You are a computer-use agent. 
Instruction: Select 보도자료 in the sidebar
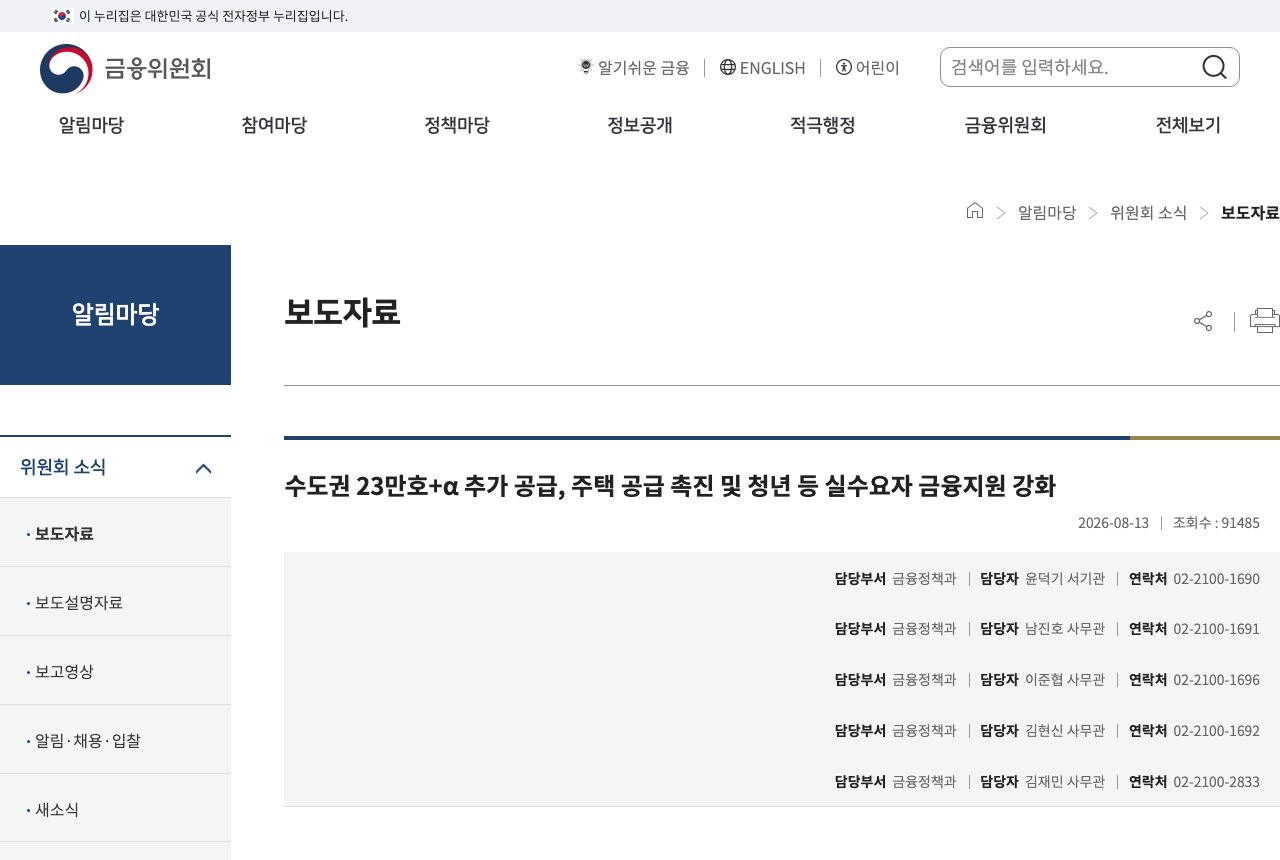pyautogui.click(x=115, y=533)
